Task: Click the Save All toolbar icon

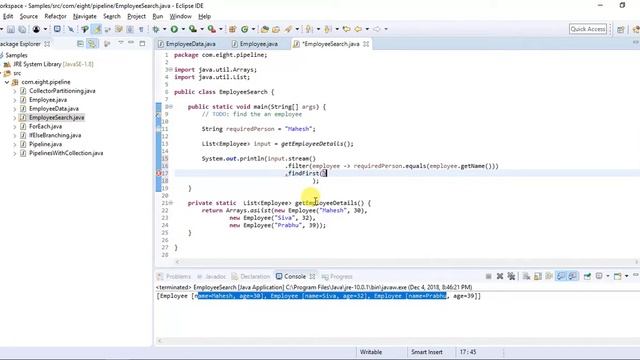Action: 22,29
